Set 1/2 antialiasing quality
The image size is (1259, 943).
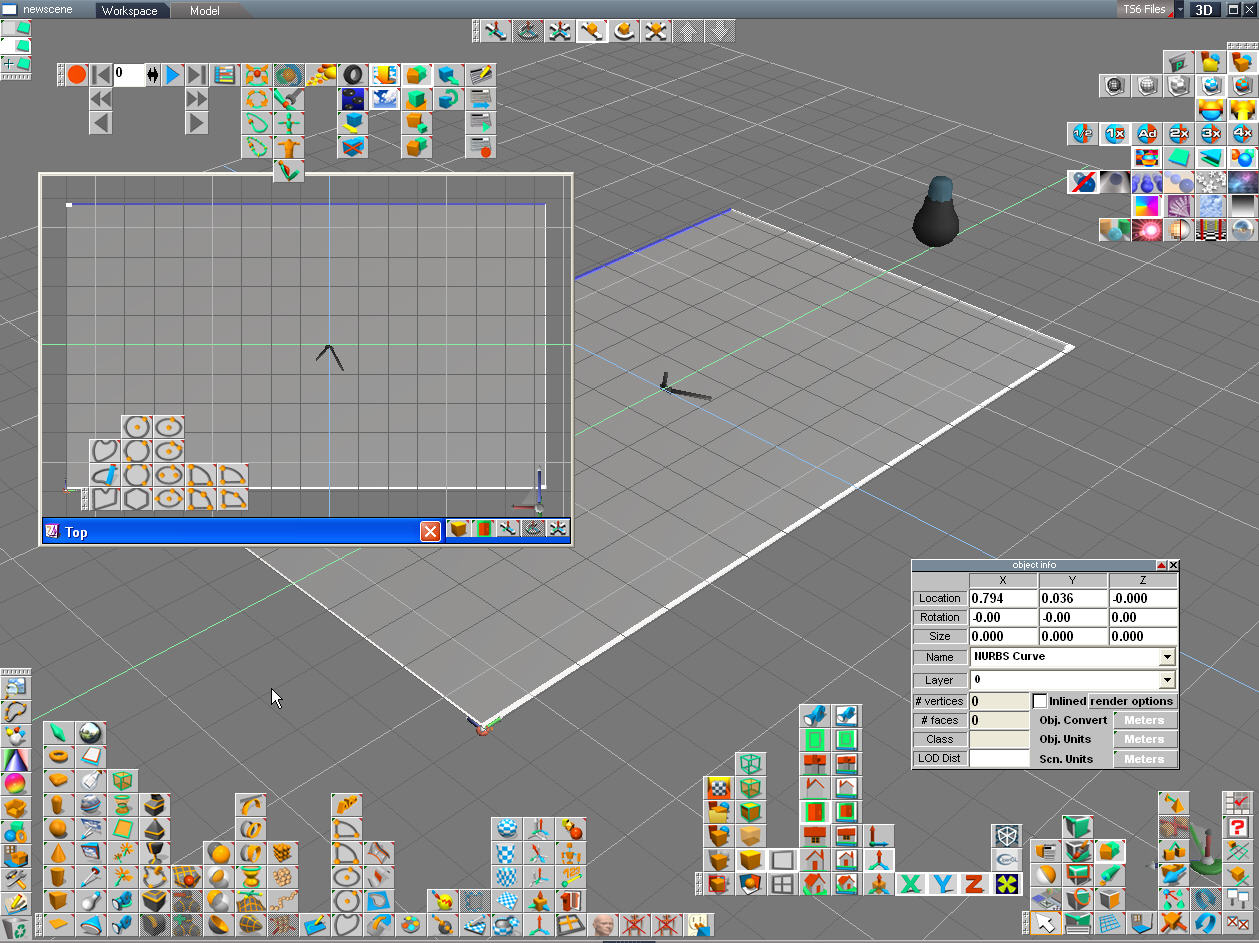click(x=1082, y=133)
